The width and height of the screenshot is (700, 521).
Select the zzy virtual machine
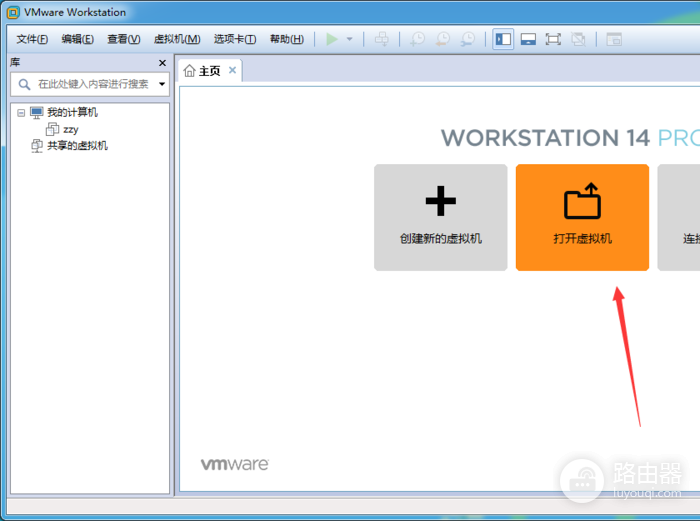coord(71,129)
